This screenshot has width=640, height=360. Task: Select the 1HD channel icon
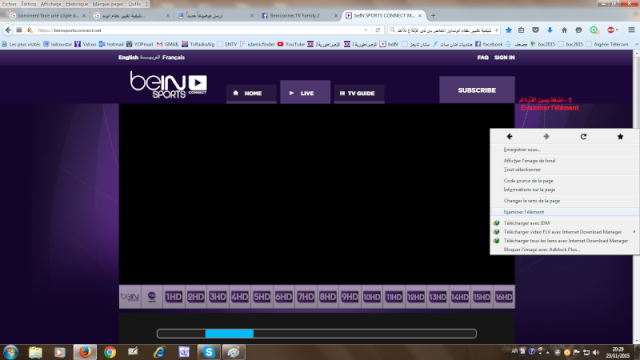pyautogui.click(x=173, y=297)
